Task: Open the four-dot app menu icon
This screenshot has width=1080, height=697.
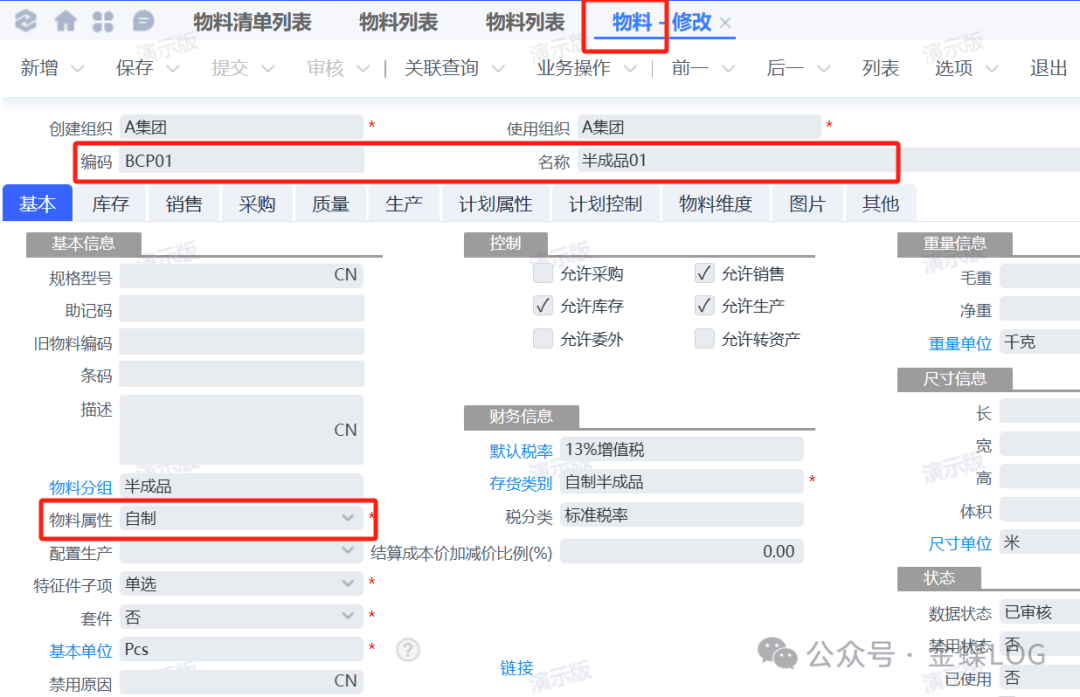Action: 103,21
